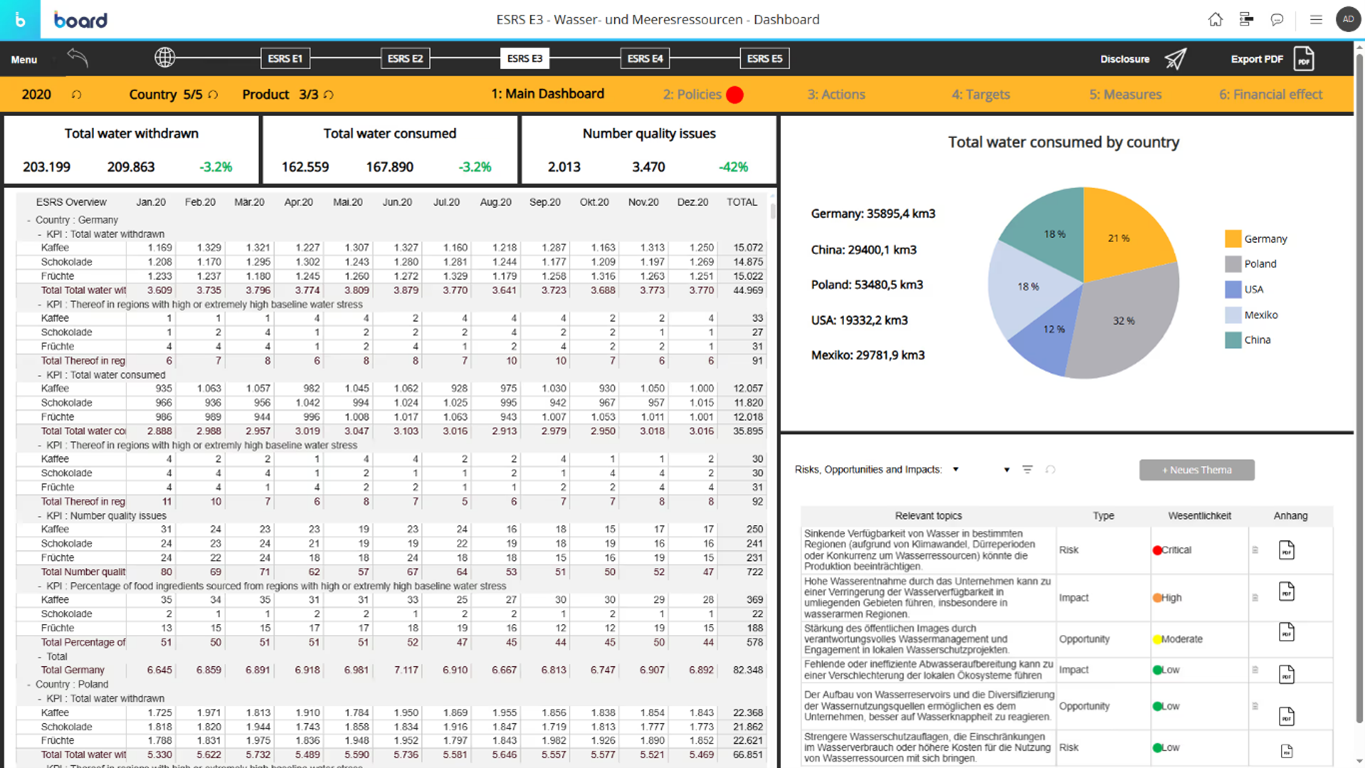Reset the 2020 year selection

[x=76, y=95]
